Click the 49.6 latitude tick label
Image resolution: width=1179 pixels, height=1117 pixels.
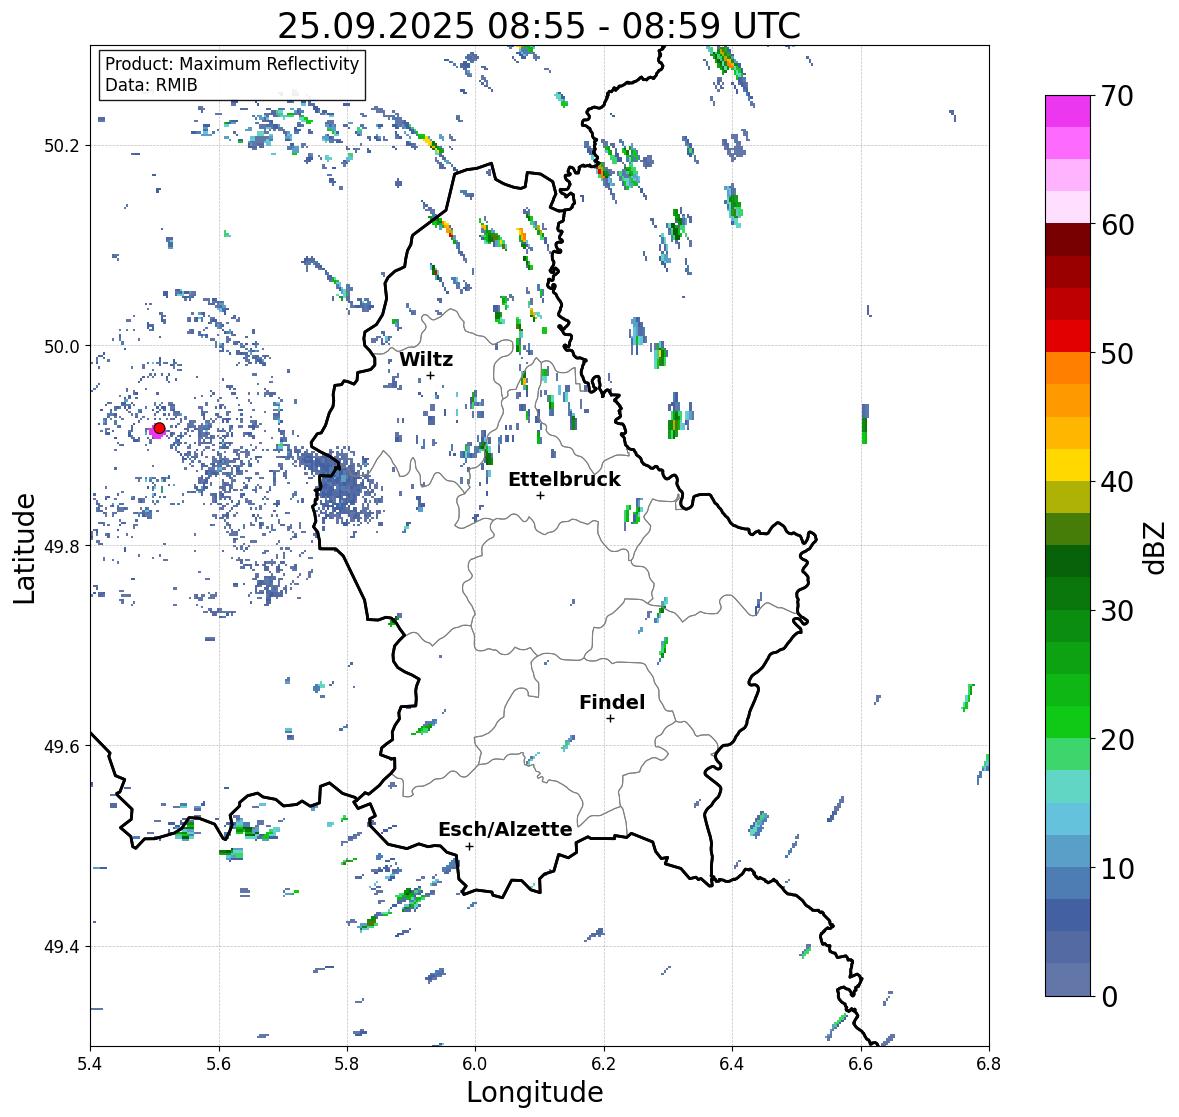click(x=62, y=746)
